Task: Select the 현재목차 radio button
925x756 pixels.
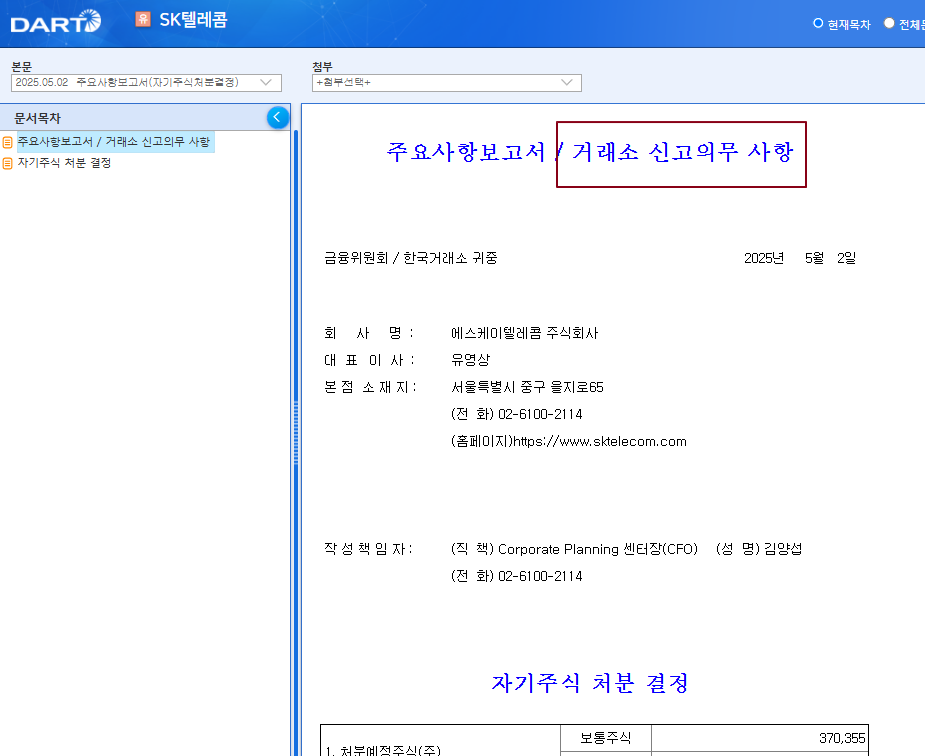Action: 817,23
